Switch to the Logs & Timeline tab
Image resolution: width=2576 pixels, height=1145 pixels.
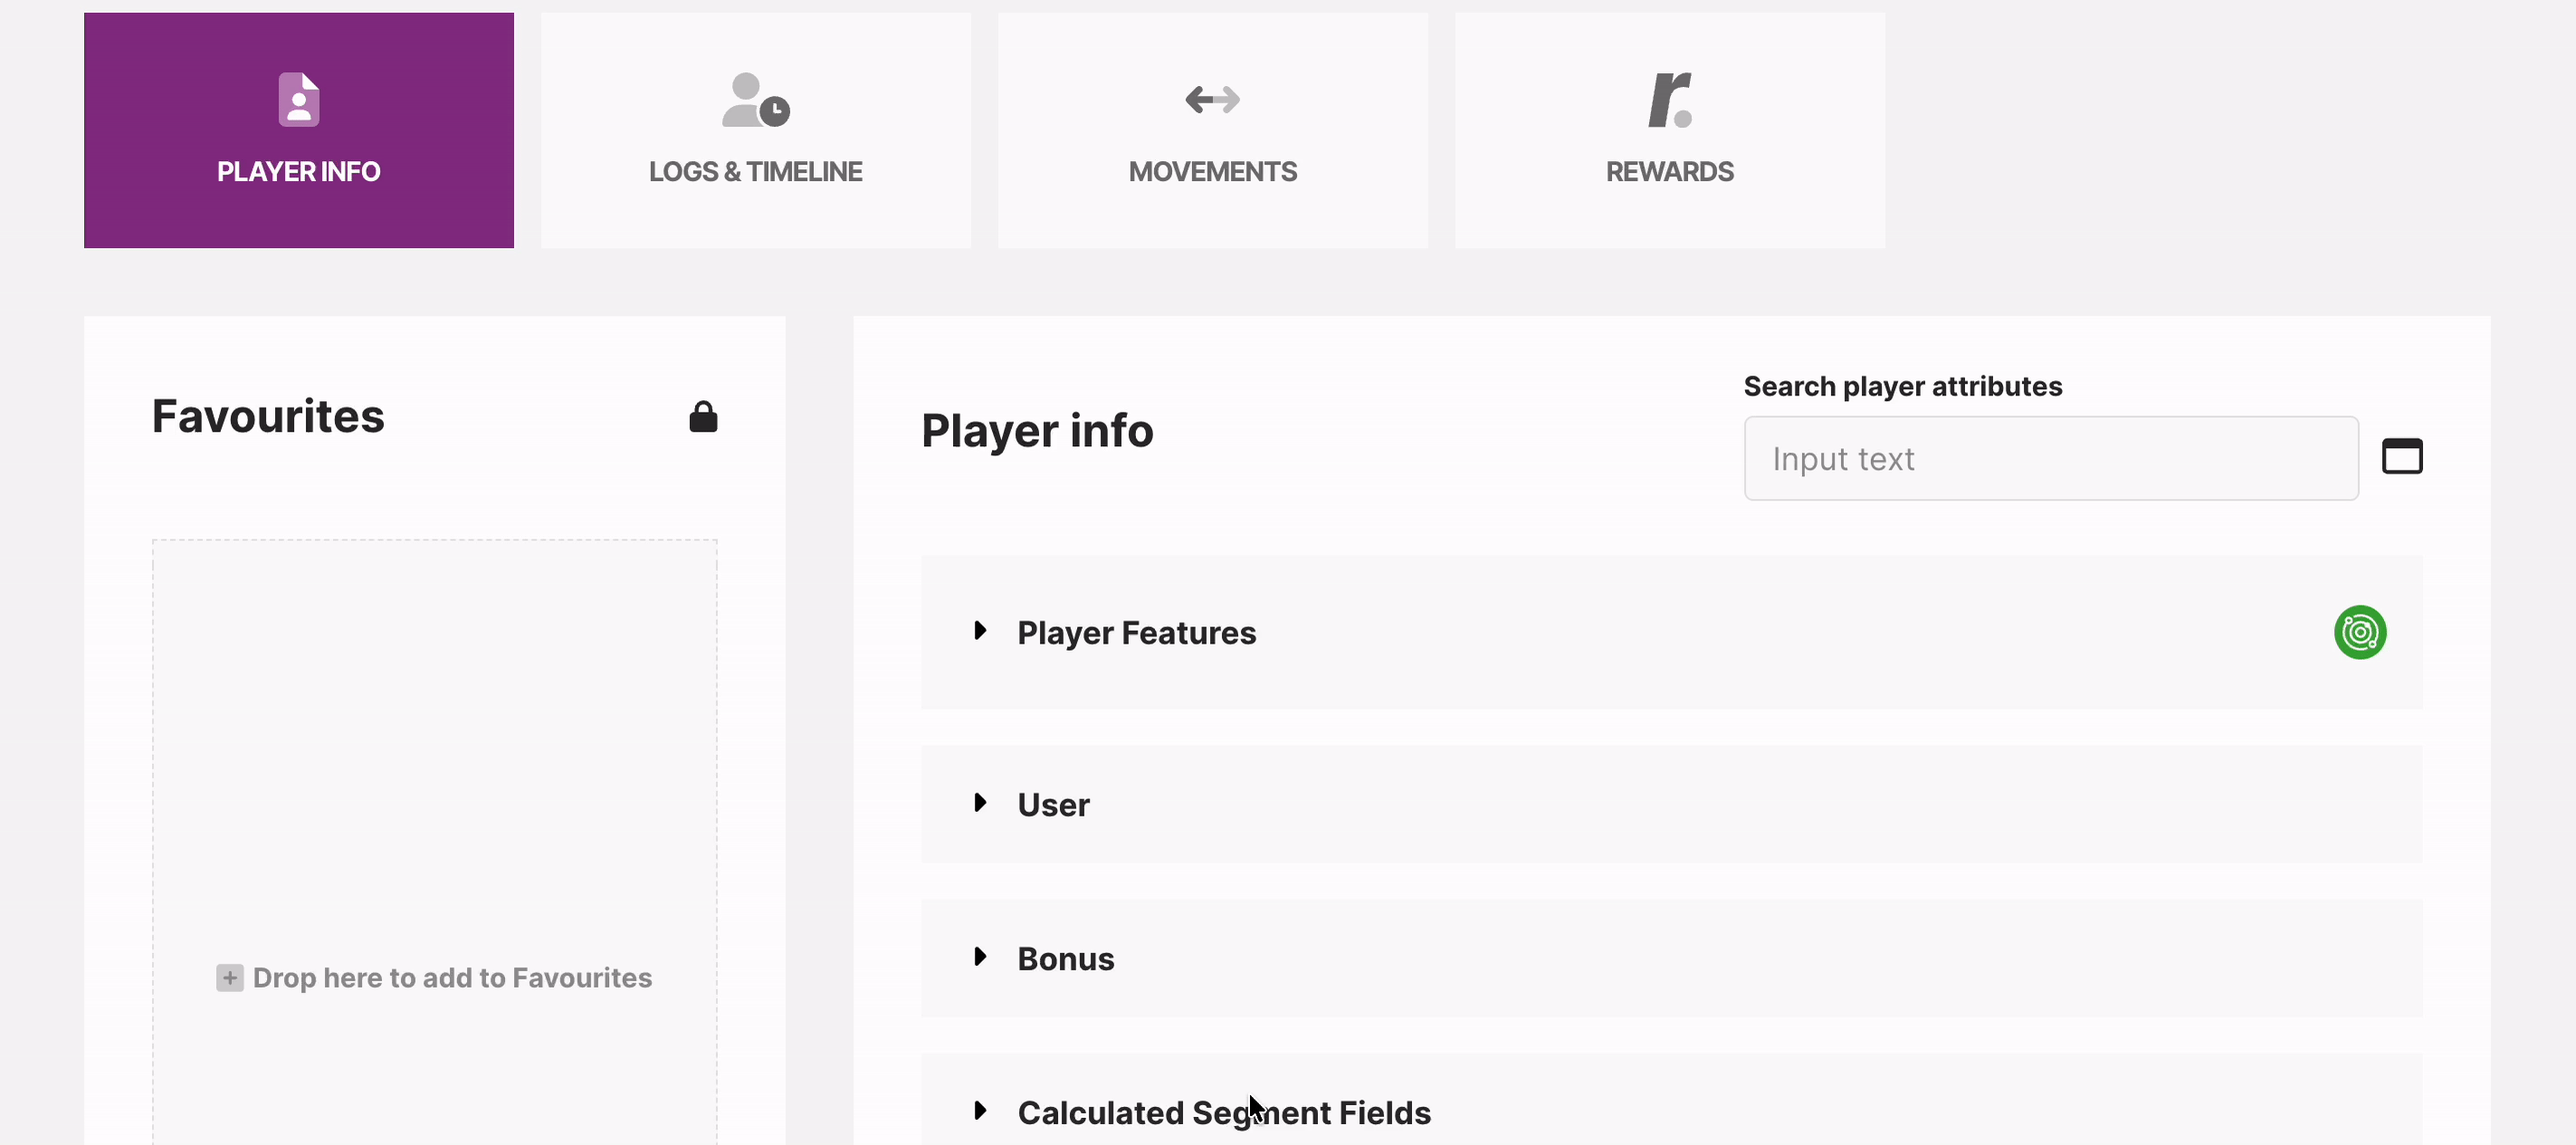tap(755, 171)
